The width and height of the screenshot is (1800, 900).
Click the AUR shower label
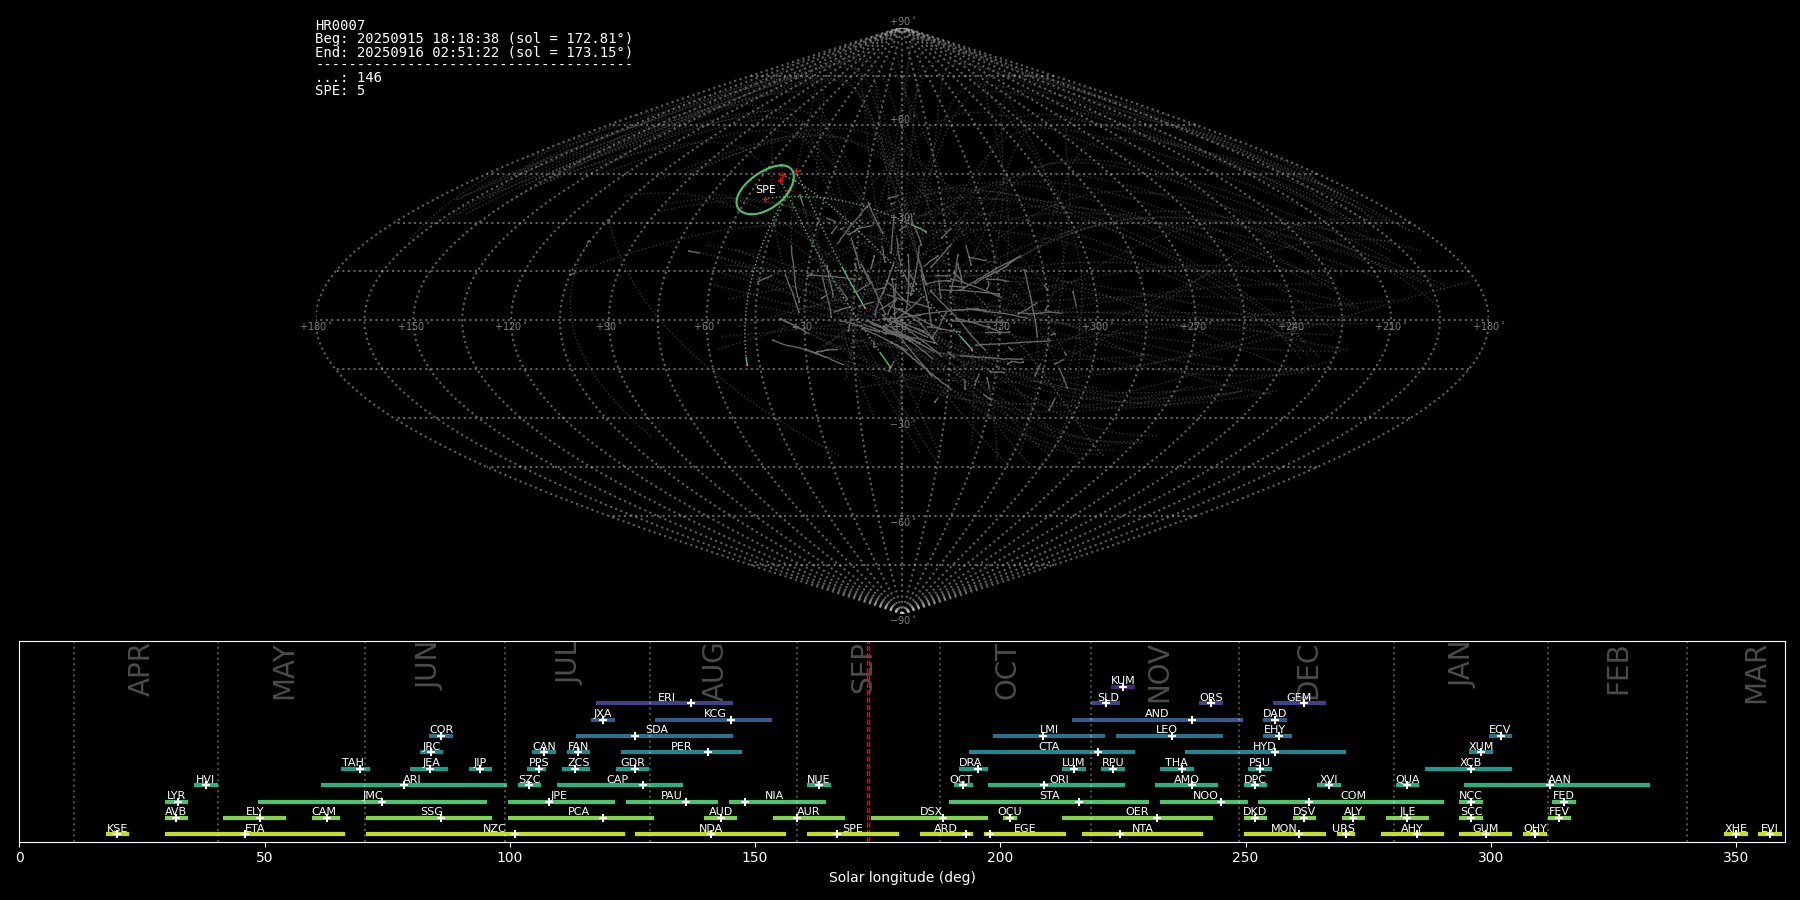pos(808,812)
